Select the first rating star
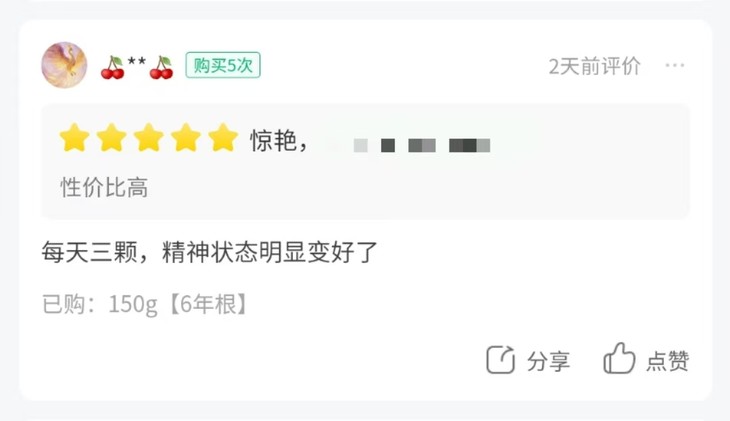Image resolution: width=730 pixels, height=421 pixels. pyautogui.click(x=74, y=137)
